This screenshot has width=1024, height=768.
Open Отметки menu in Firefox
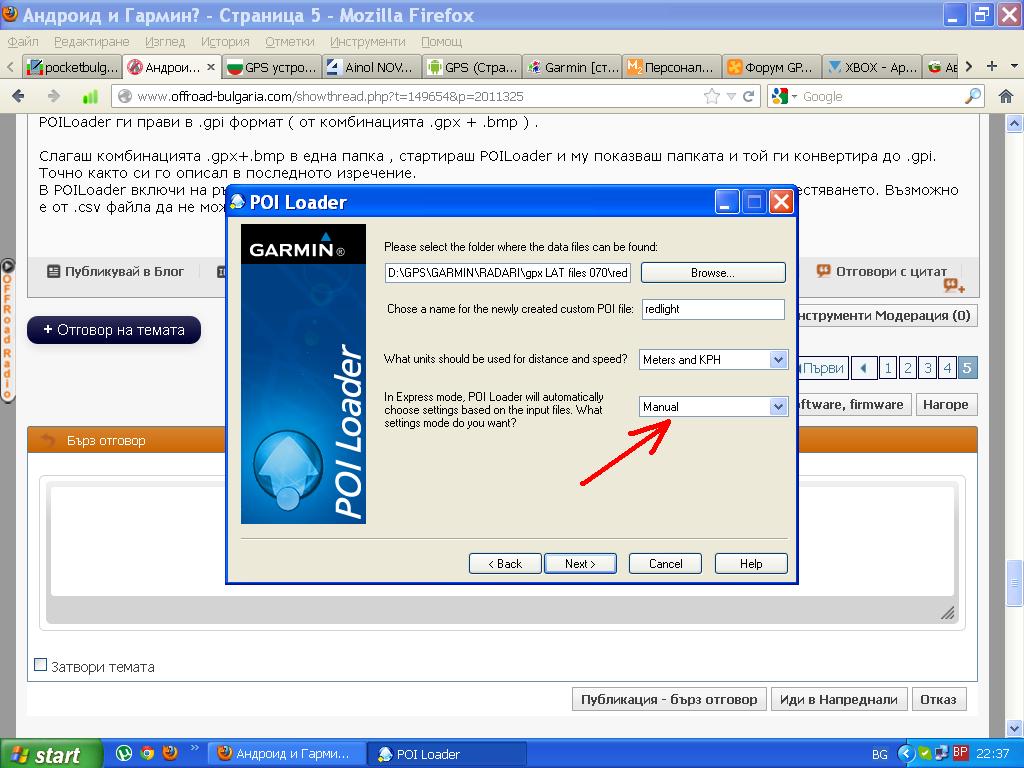tap(290, 42)
